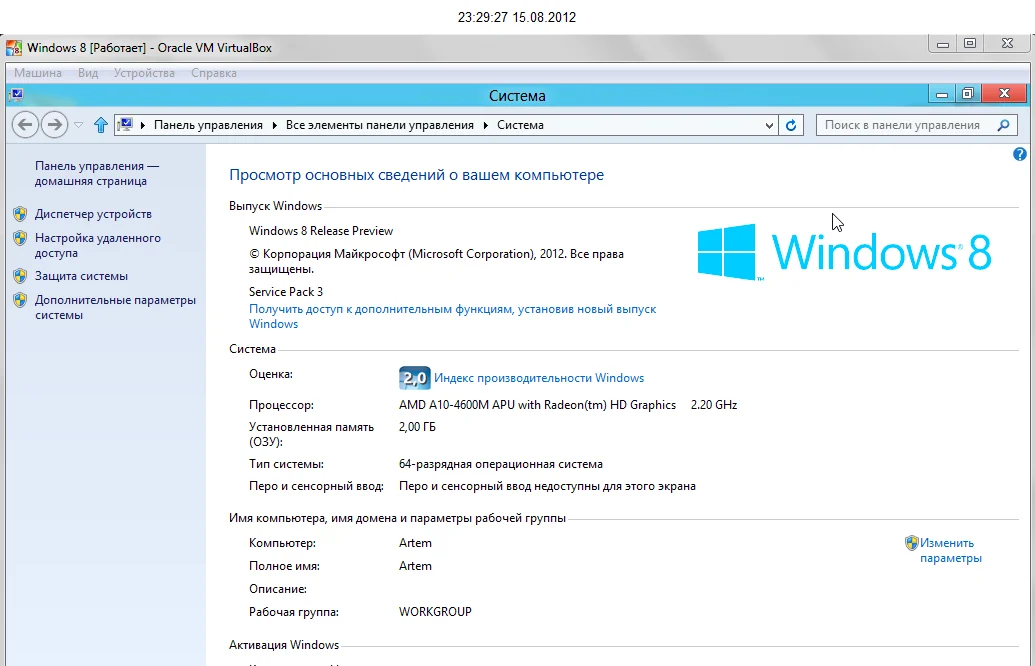
Task: Click Все элементы панели управления breadcrumb
Action: [380, 125]
